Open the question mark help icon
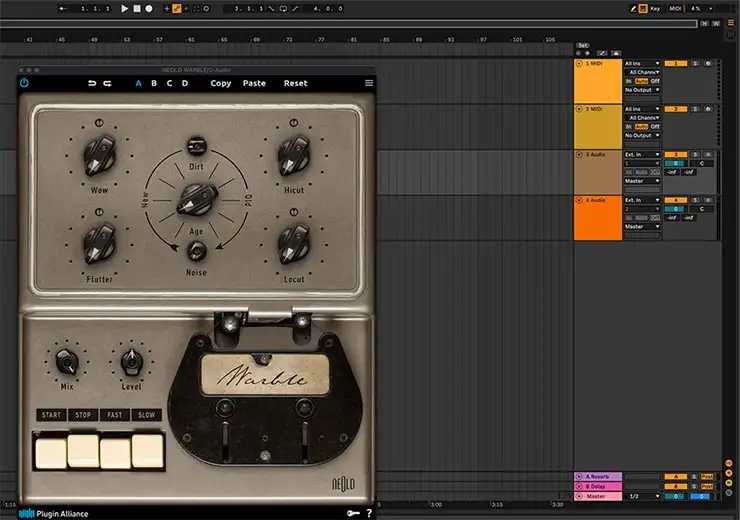 369,513
